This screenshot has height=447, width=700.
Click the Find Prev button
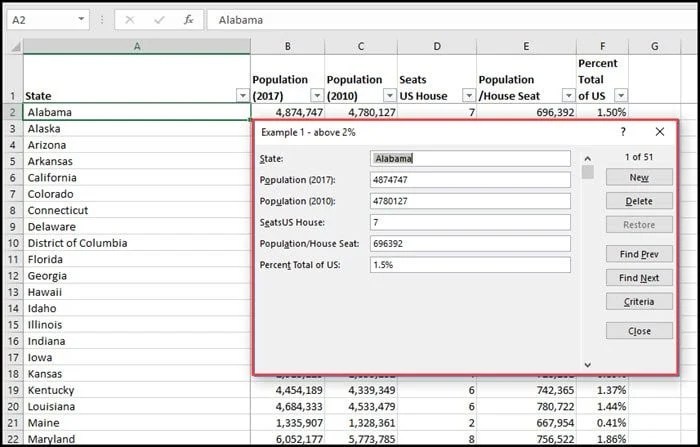[639, 254]
